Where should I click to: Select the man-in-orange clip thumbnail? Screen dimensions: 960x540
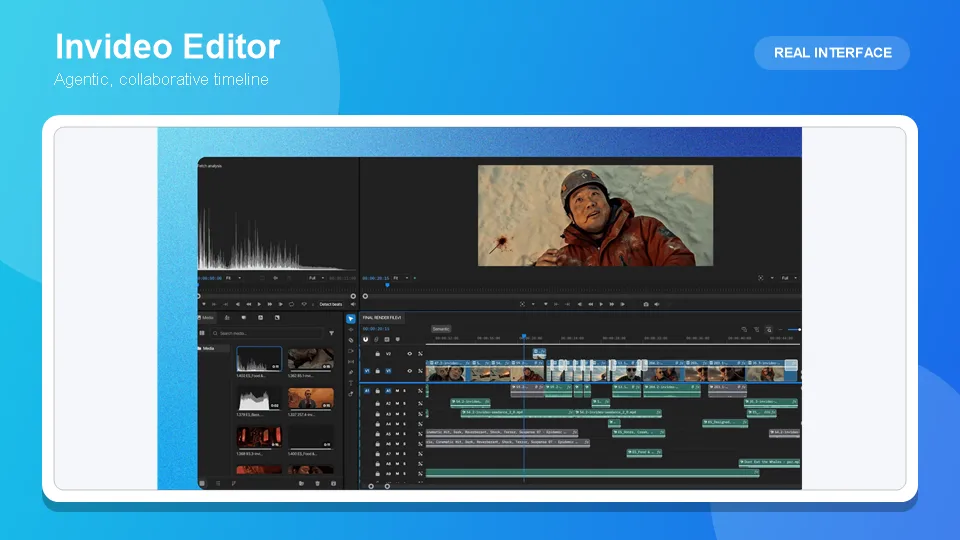tap(310, 399)
